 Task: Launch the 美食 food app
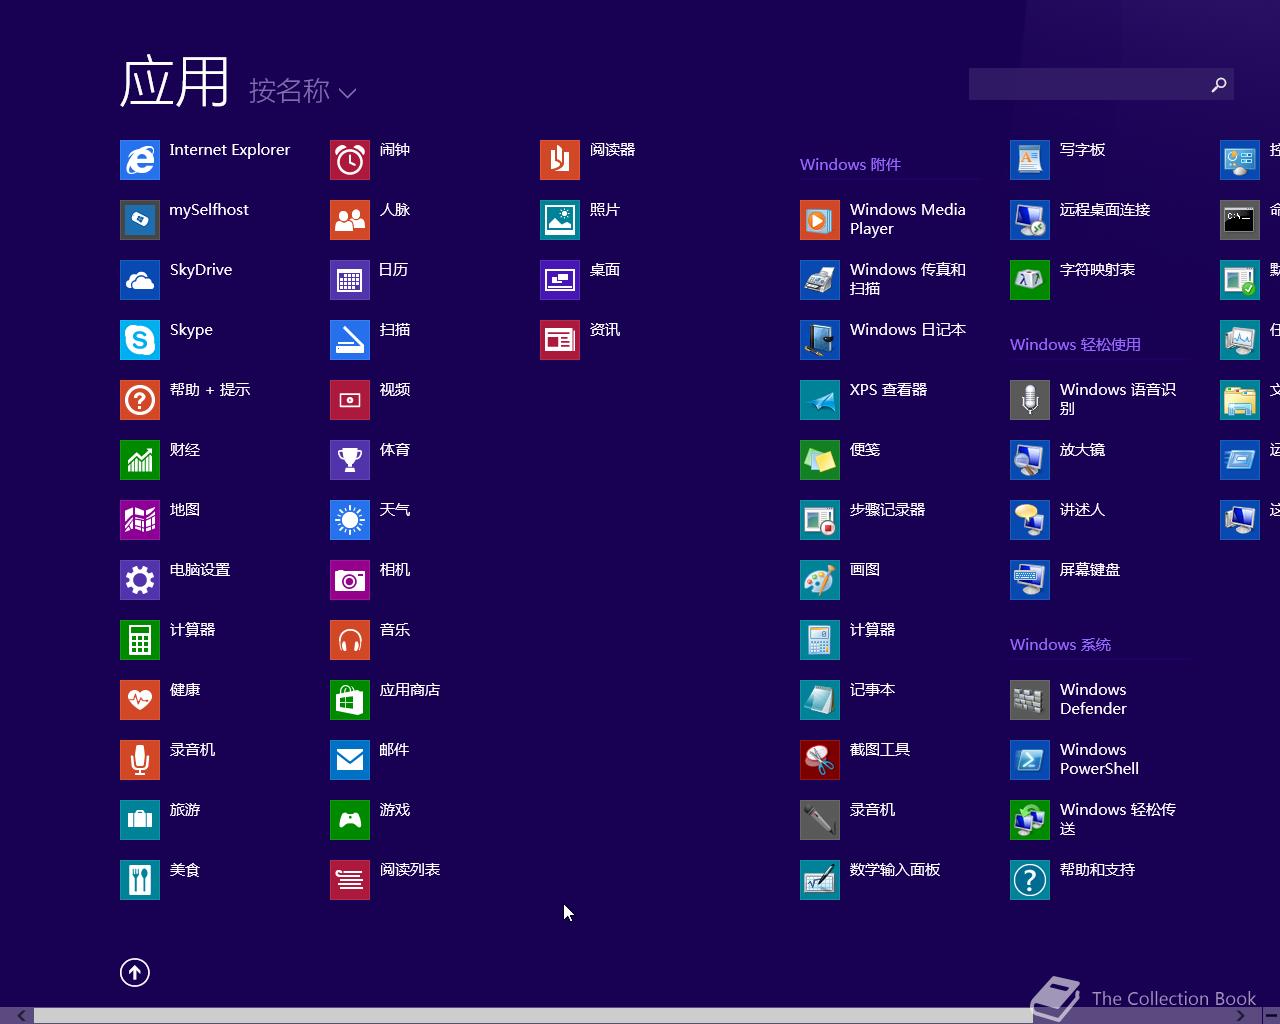click(x=140, y=880)
